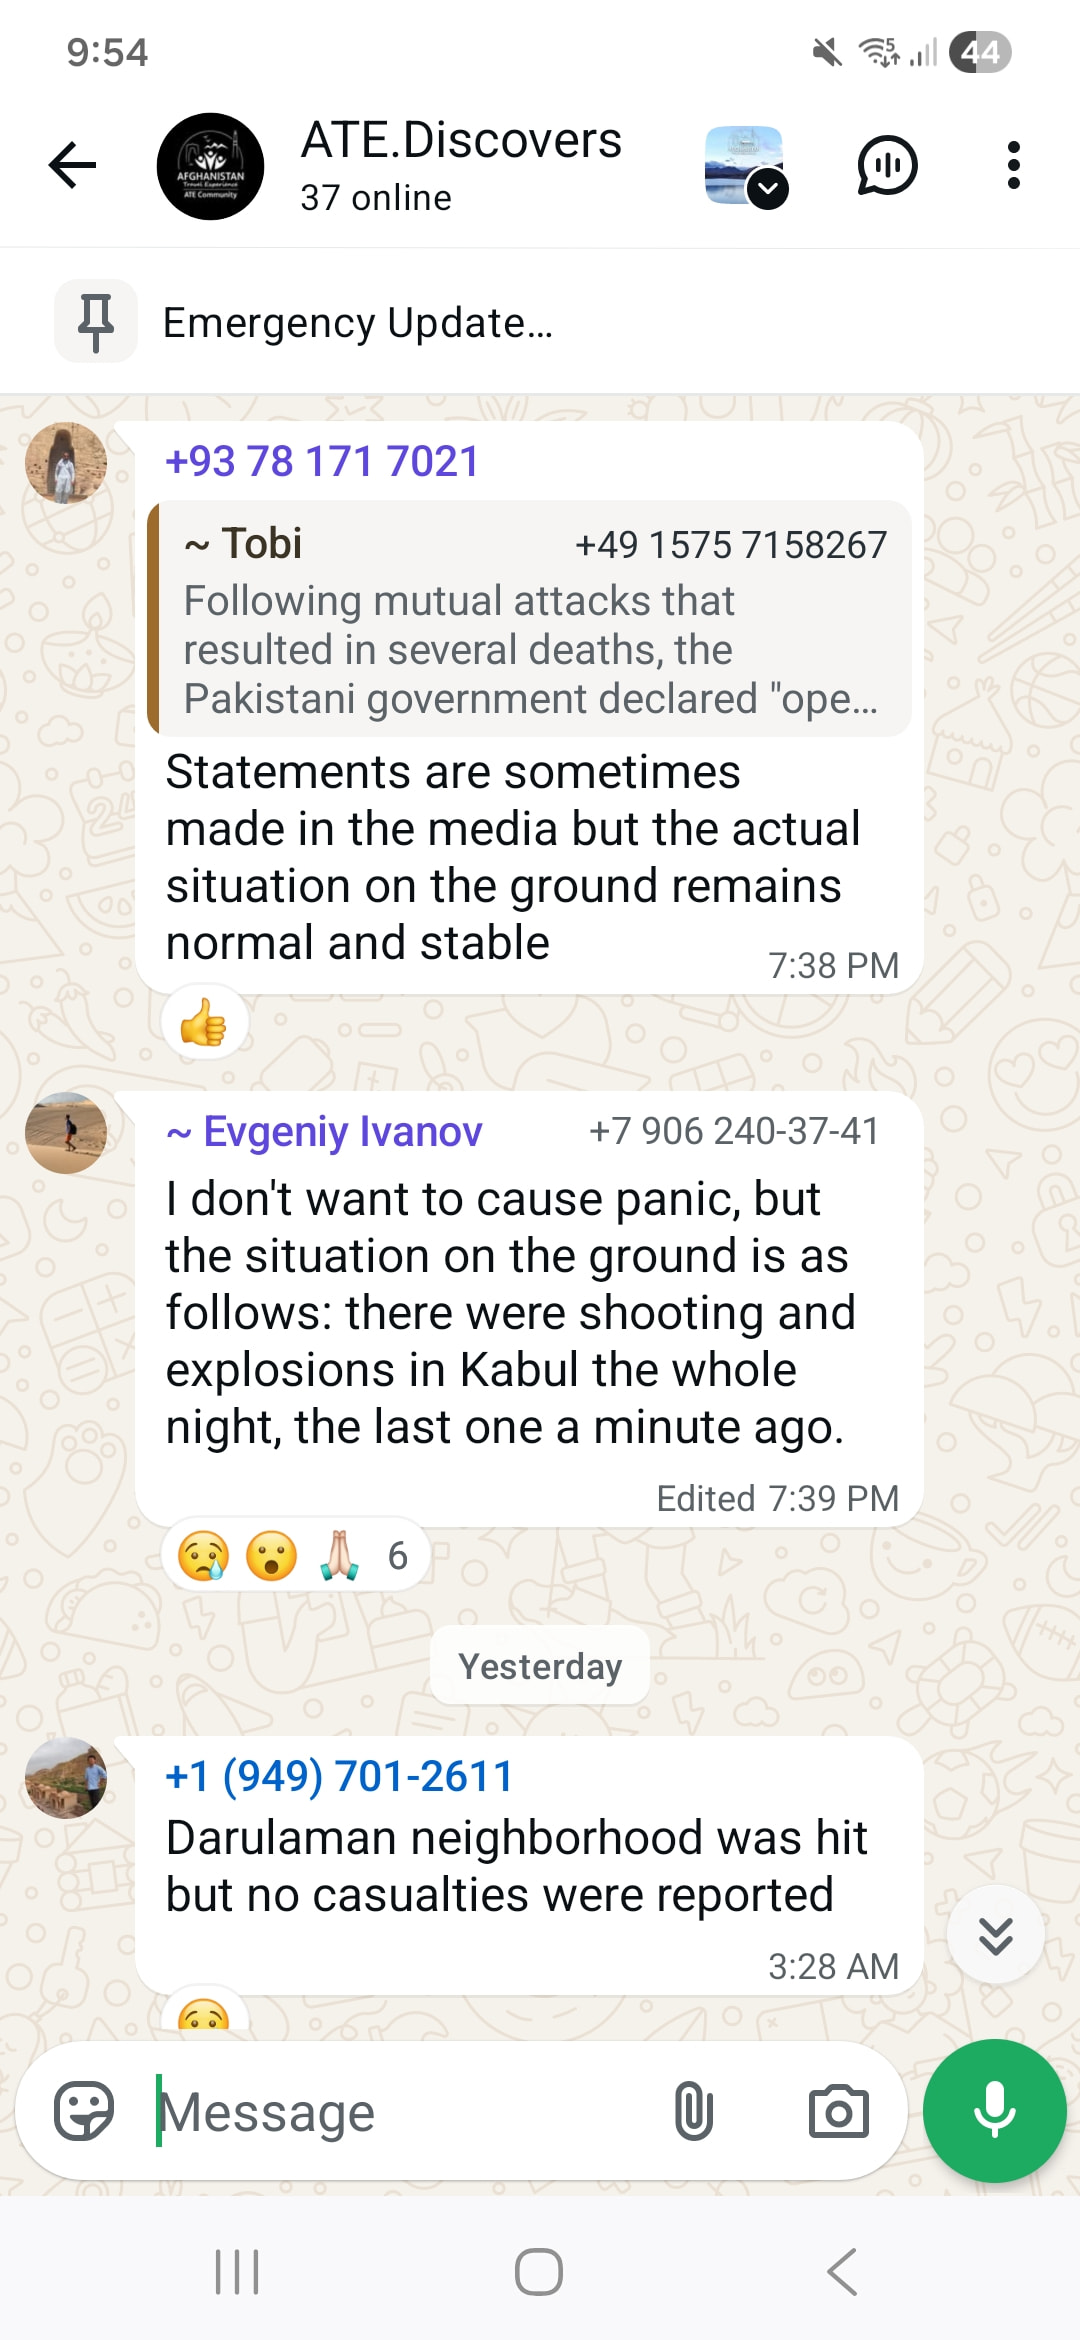Record a voice message with the microphone
Image resolution: width=1080 pixels, height=2340 pixels.
[x=994, y=2110]
